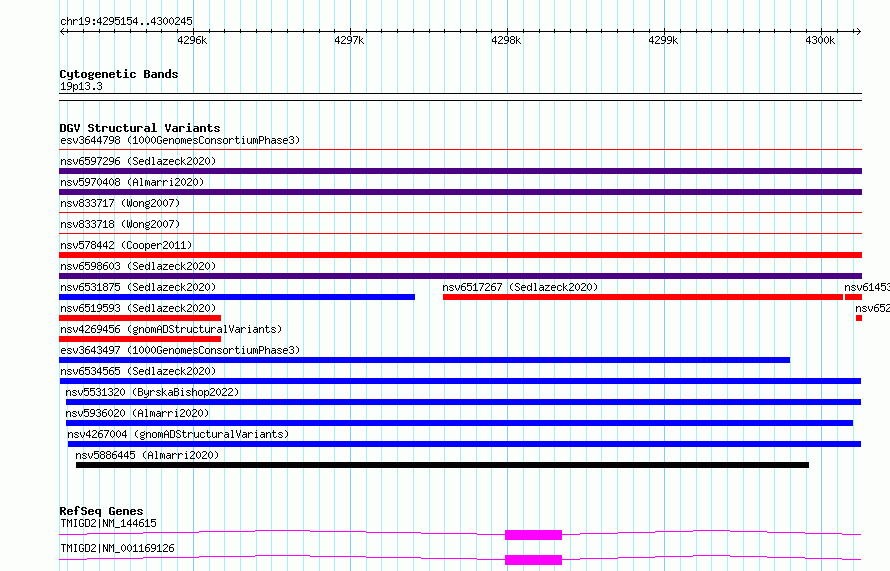The width and height of the screenshot is (890, 571).
Task: Click the 19p13.3 cytogenetic band label
Action: coord(81,86)
